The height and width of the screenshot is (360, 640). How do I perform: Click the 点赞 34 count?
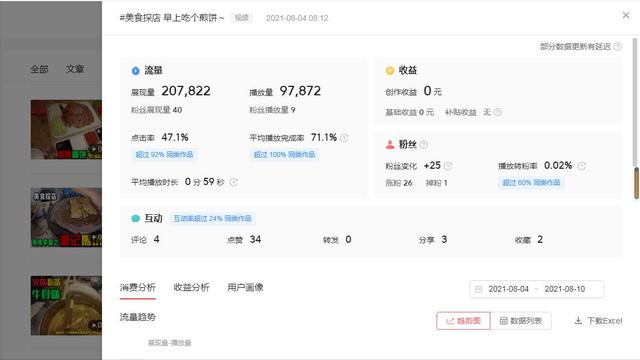click(x=255, y=240)
